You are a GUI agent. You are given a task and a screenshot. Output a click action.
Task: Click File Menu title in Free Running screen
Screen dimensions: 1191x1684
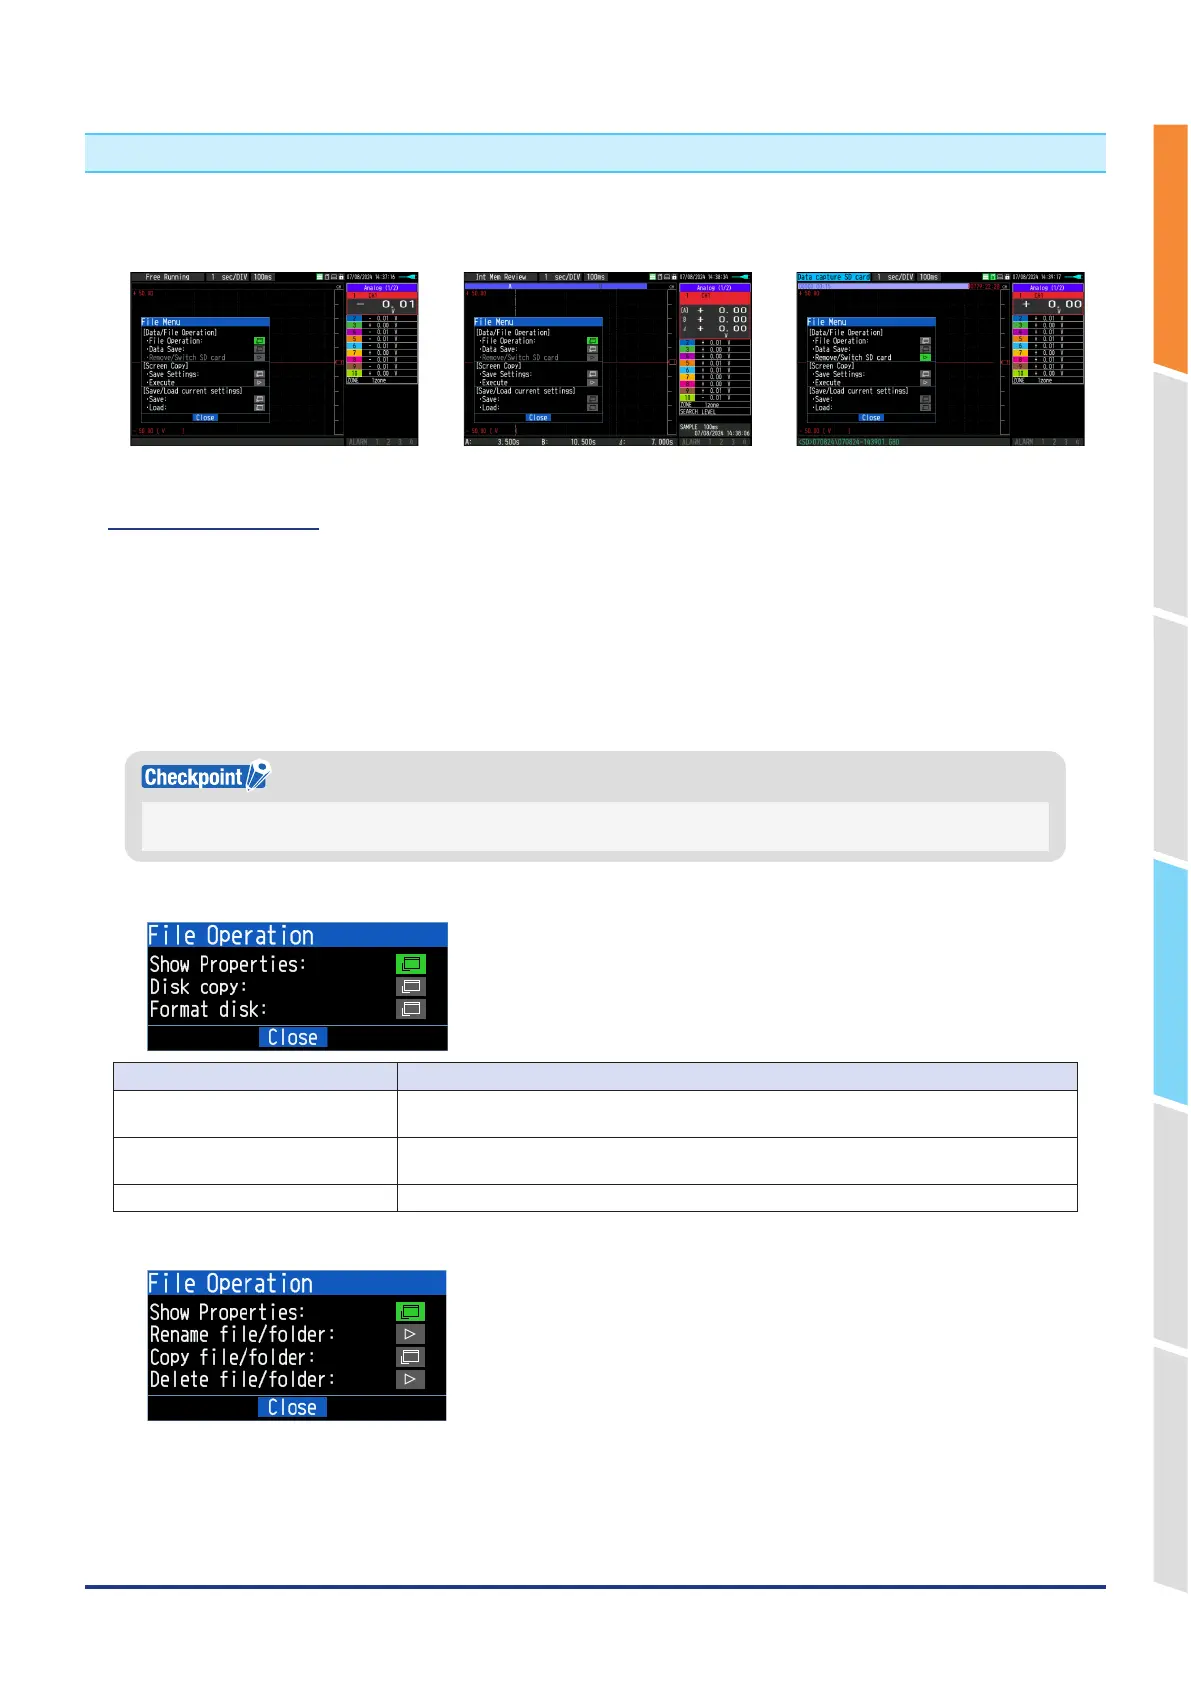coord(205,322)
